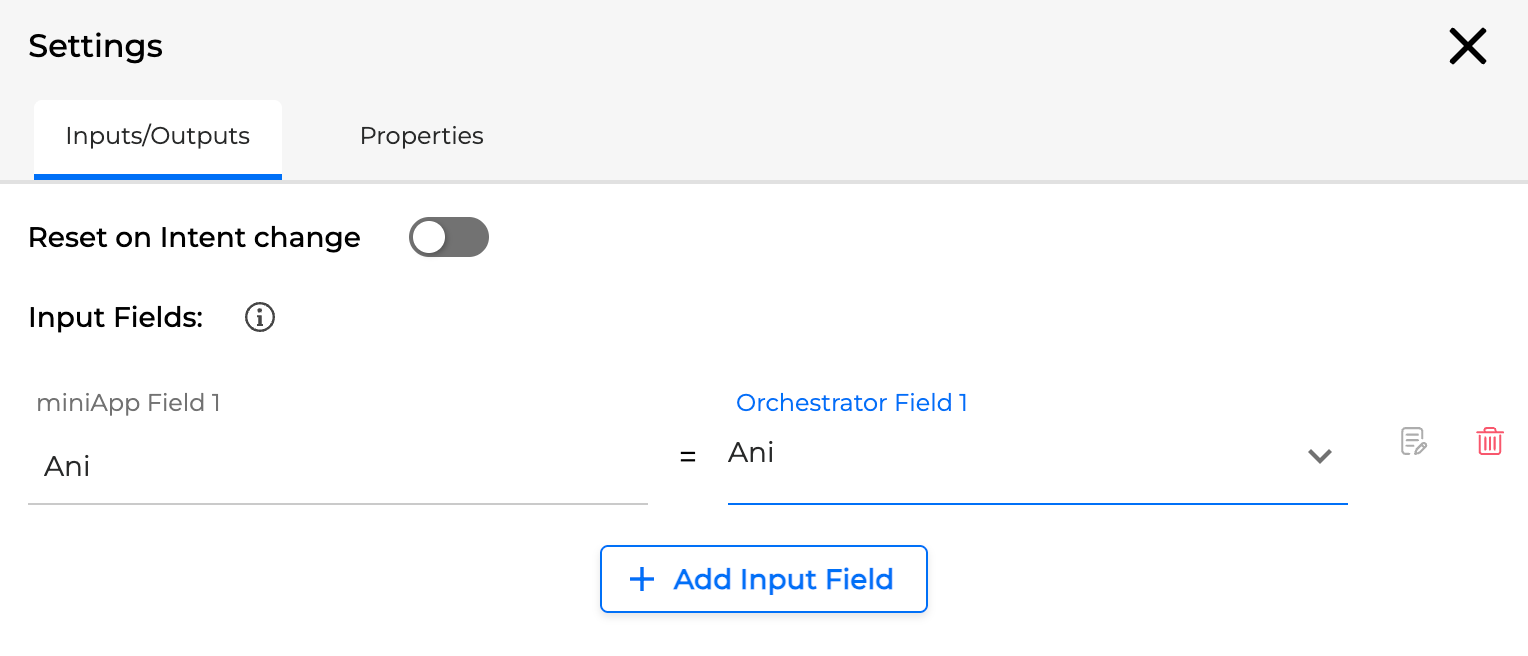
Task: Click the plus icon in Add Input Field
Action: click(x=641, y=579)
